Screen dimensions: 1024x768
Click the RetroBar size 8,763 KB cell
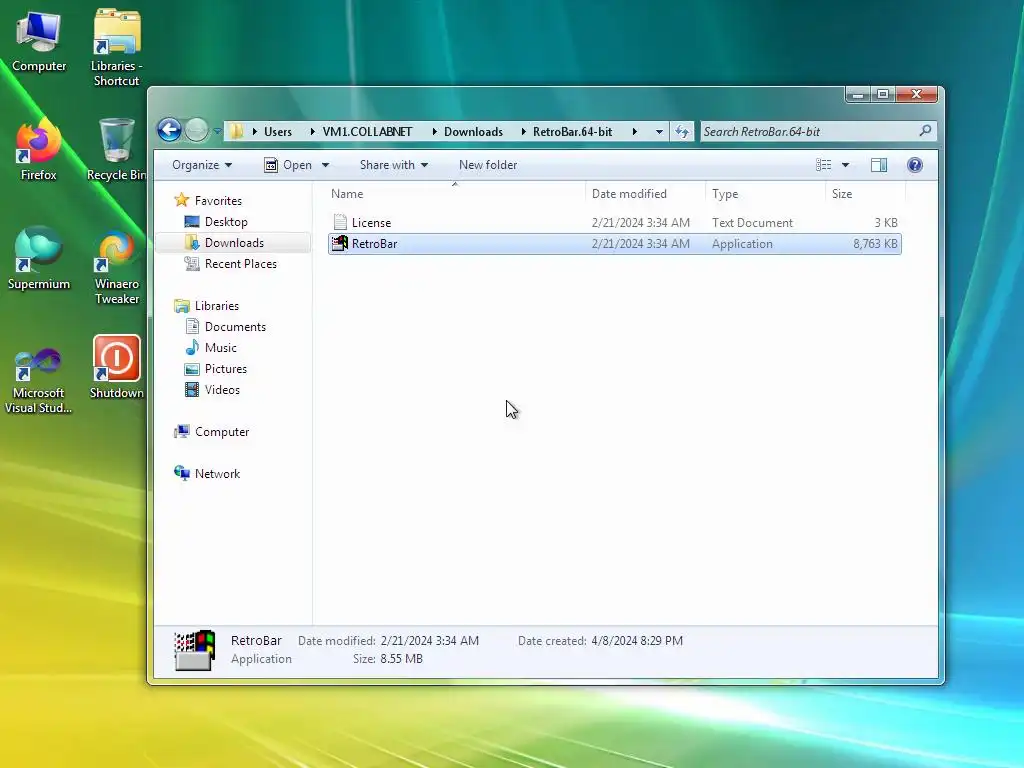875,244
